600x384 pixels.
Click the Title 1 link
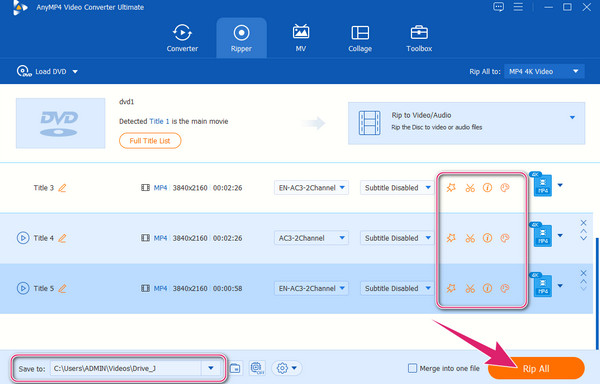coord(159,121)
